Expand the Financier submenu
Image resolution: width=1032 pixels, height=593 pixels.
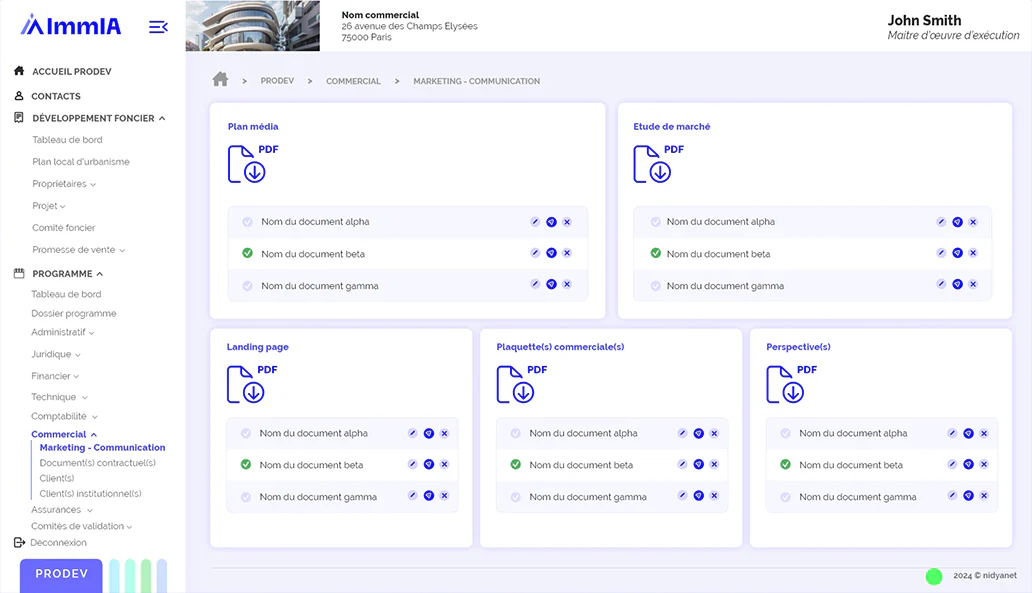[55, 376]
